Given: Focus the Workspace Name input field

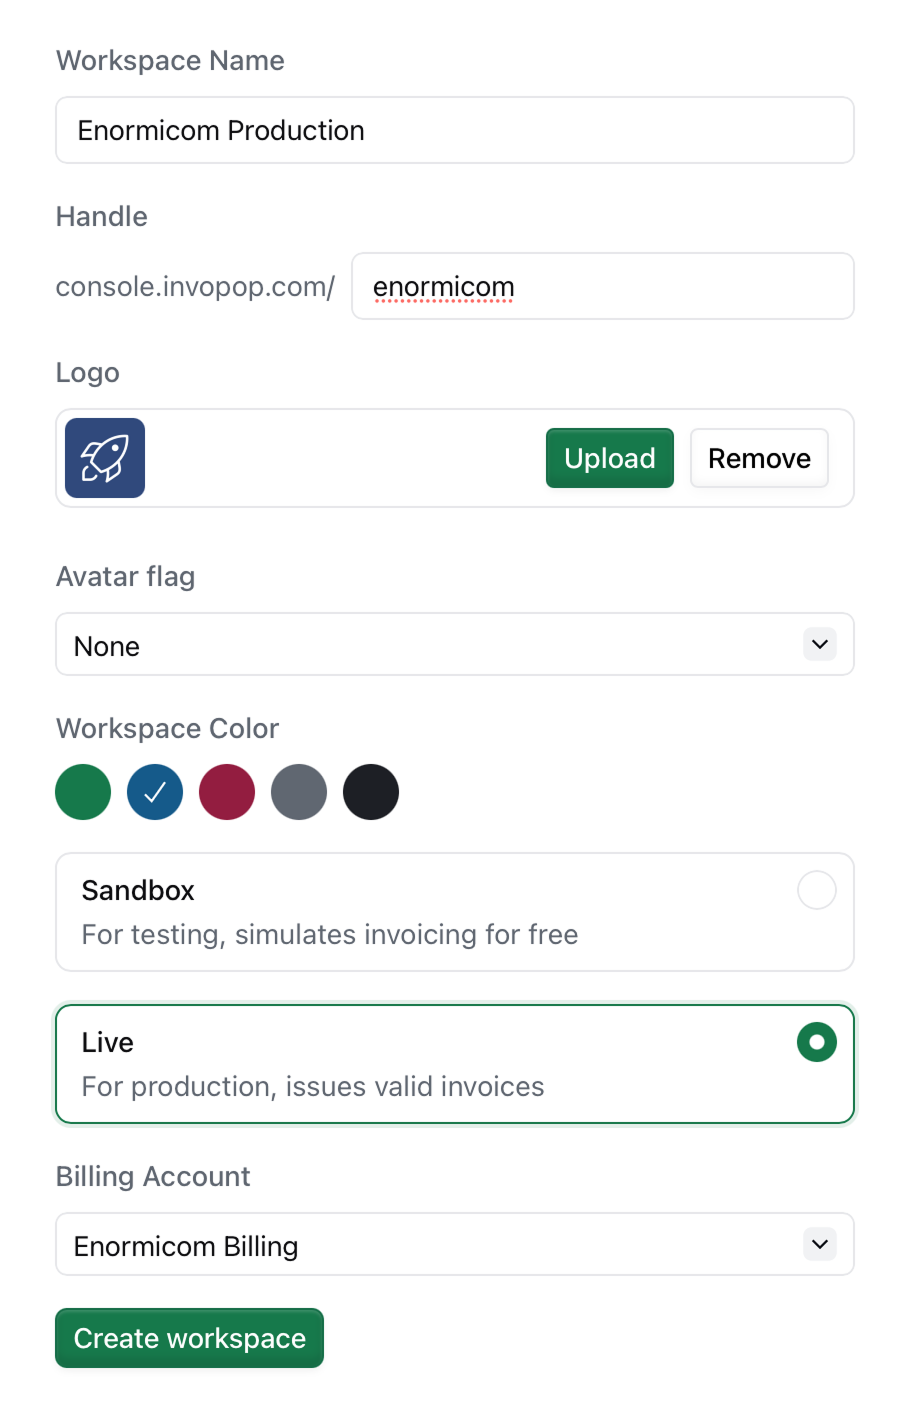Looking at the screenshot, I should pos(454,130).
